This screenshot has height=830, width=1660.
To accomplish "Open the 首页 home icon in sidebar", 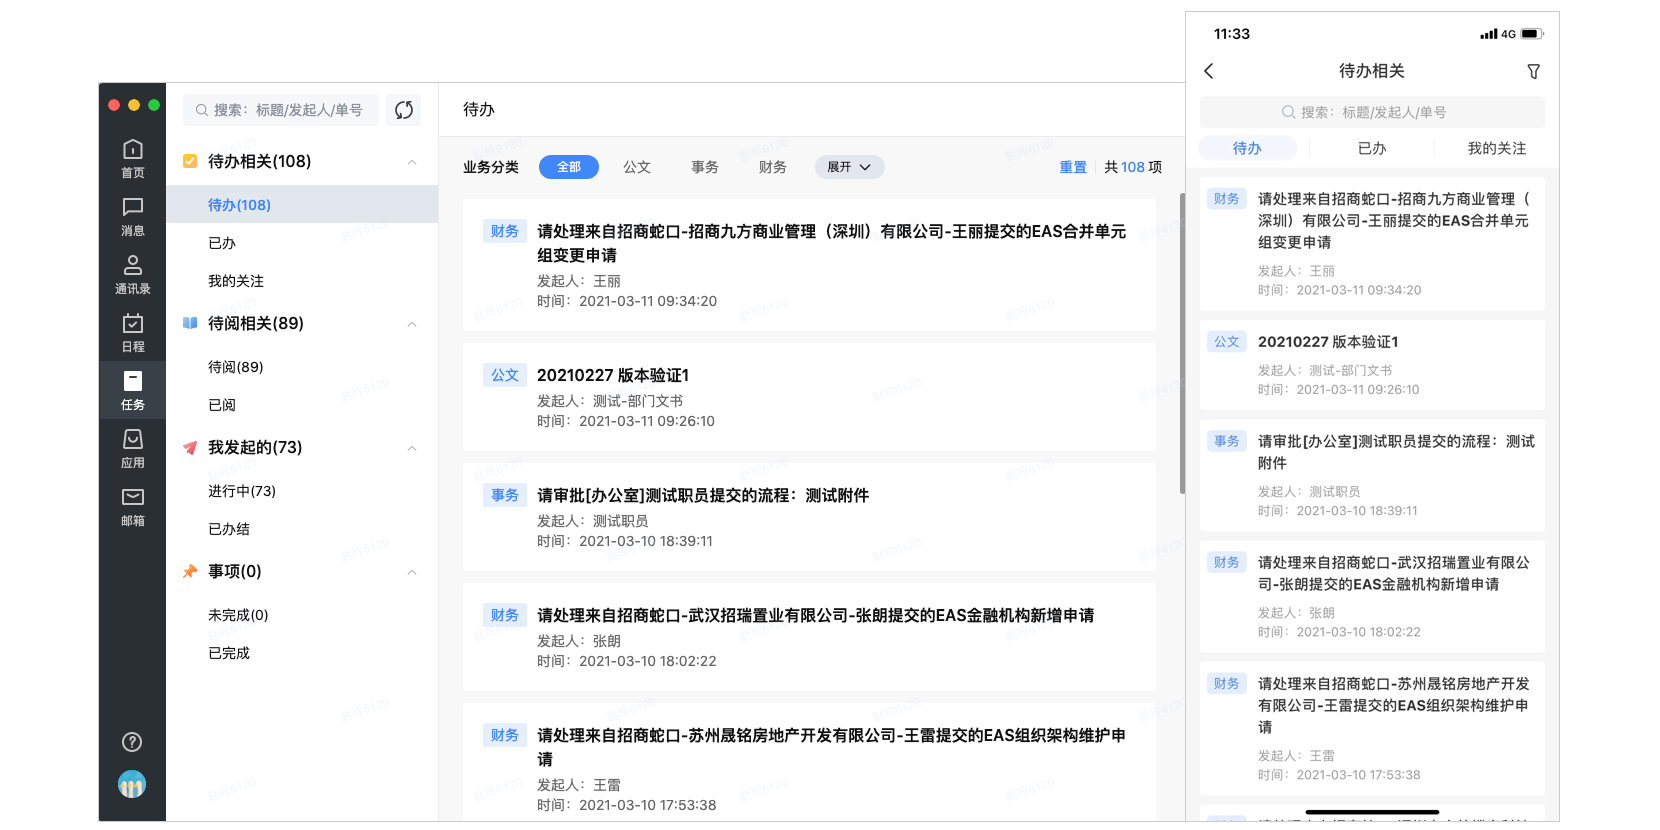I will 132,157.
